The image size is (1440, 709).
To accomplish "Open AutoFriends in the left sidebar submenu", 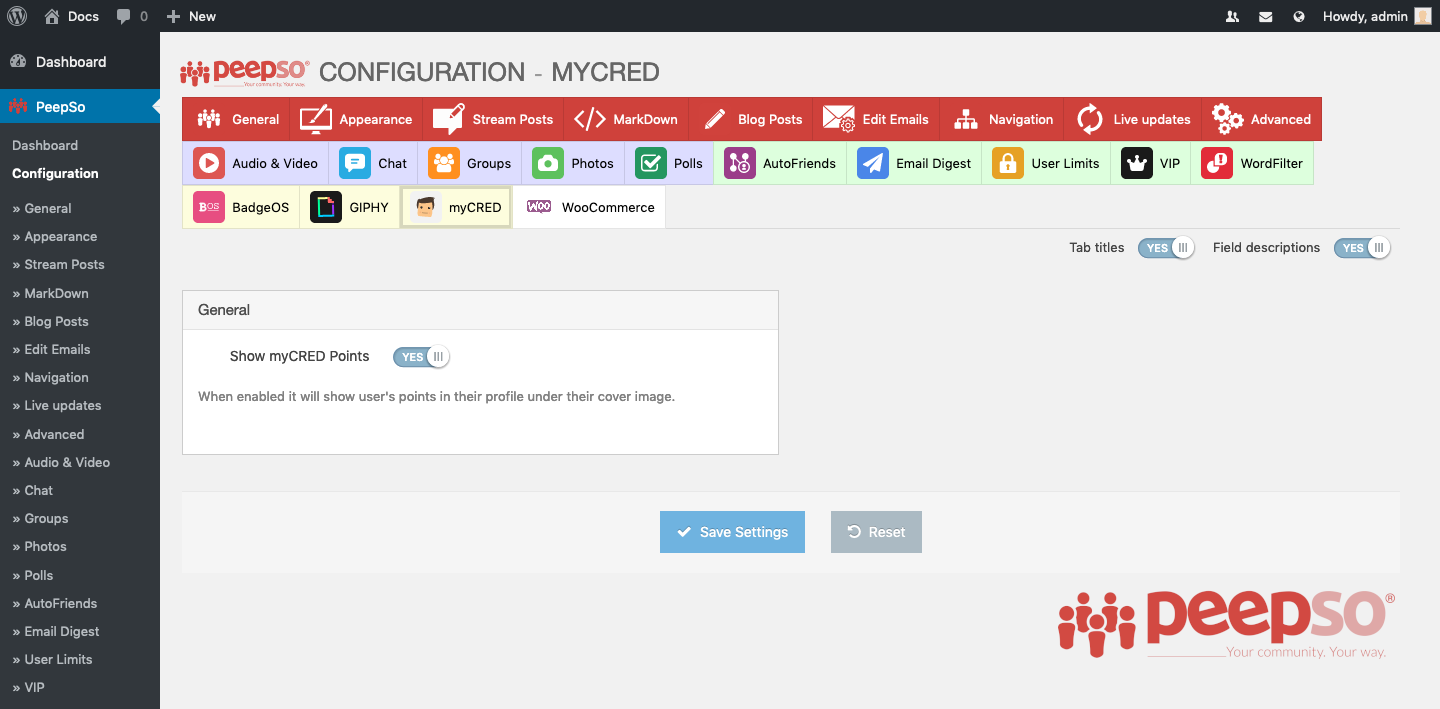I will pos(55,603).
